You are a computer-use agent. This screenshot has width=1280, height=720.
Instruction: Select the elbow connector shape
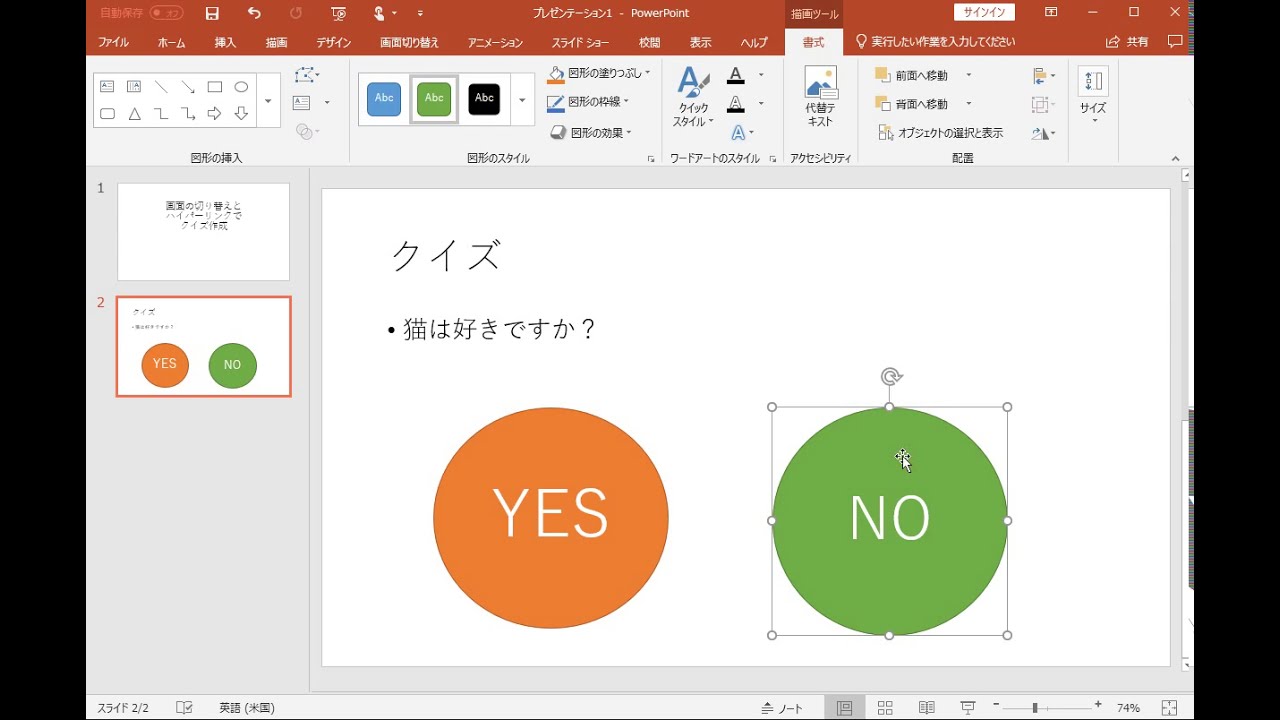coord(161,114)
